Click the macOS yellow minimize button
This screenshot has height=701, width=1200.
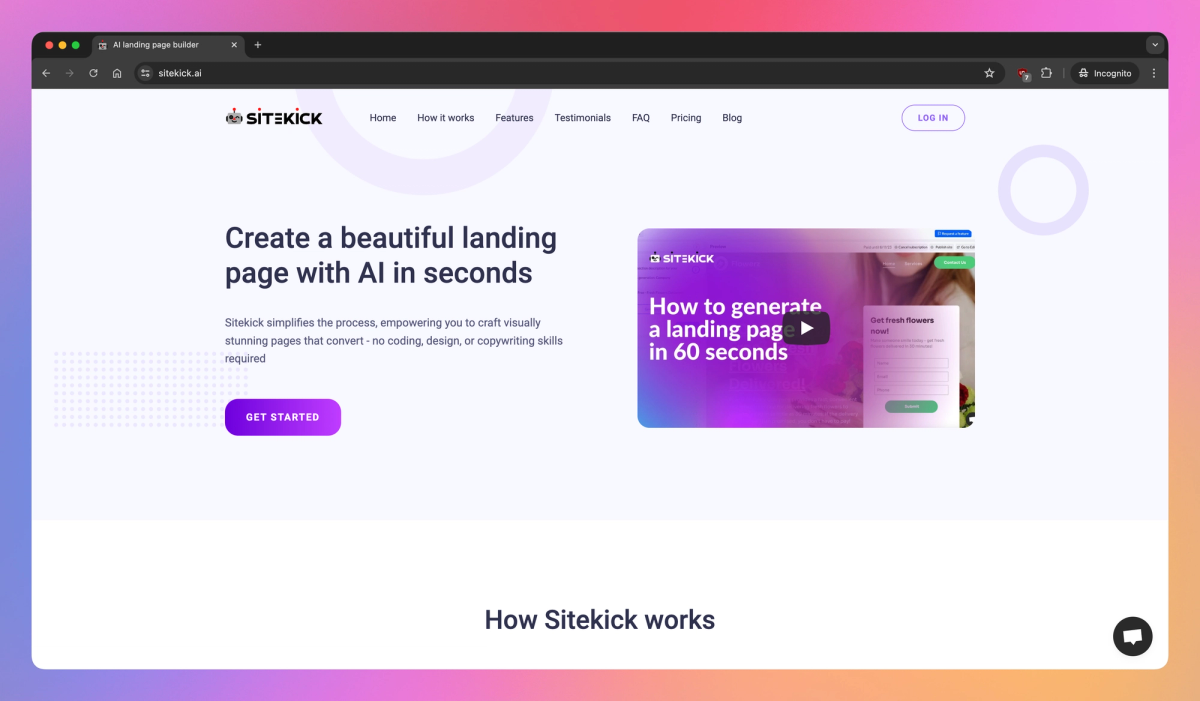pyautogui.click(x=62, y=45)
